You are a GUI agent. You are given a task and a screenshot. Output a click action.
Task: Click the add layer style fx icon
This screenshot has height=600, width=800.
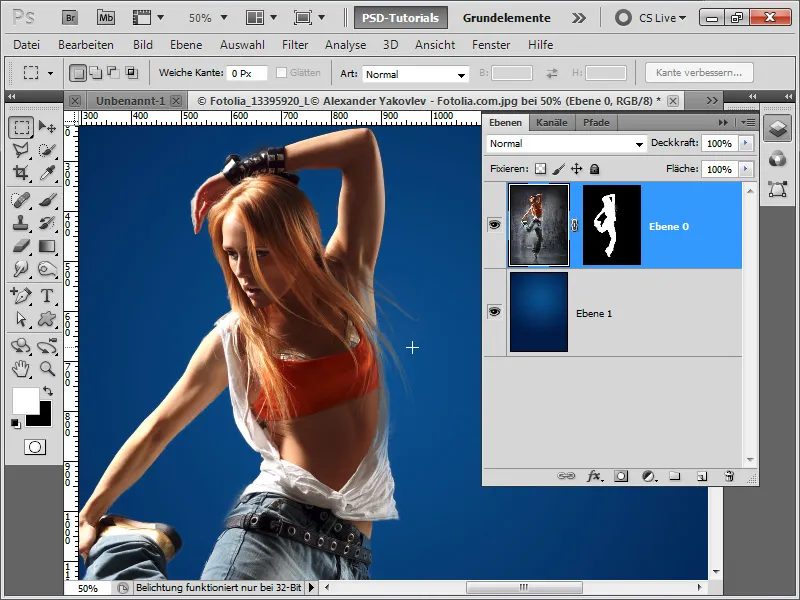(x=594, y=476)
